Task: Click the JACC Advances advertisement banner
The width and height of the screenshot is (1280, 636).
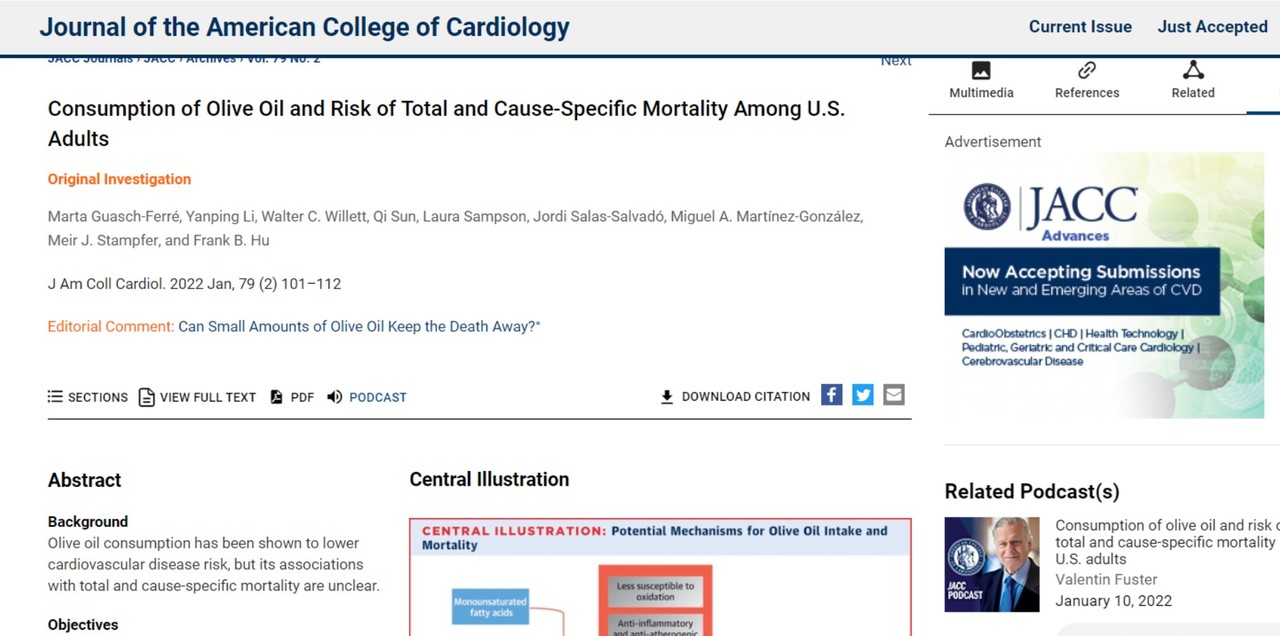Action: [1104, 285]
